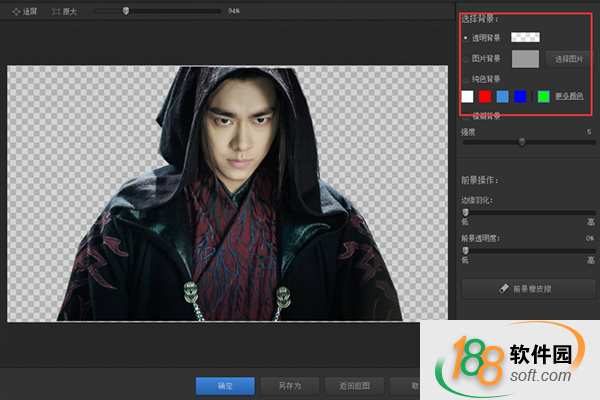
Task: Click the 另存为 save as button
Action: tap(290, 386)
